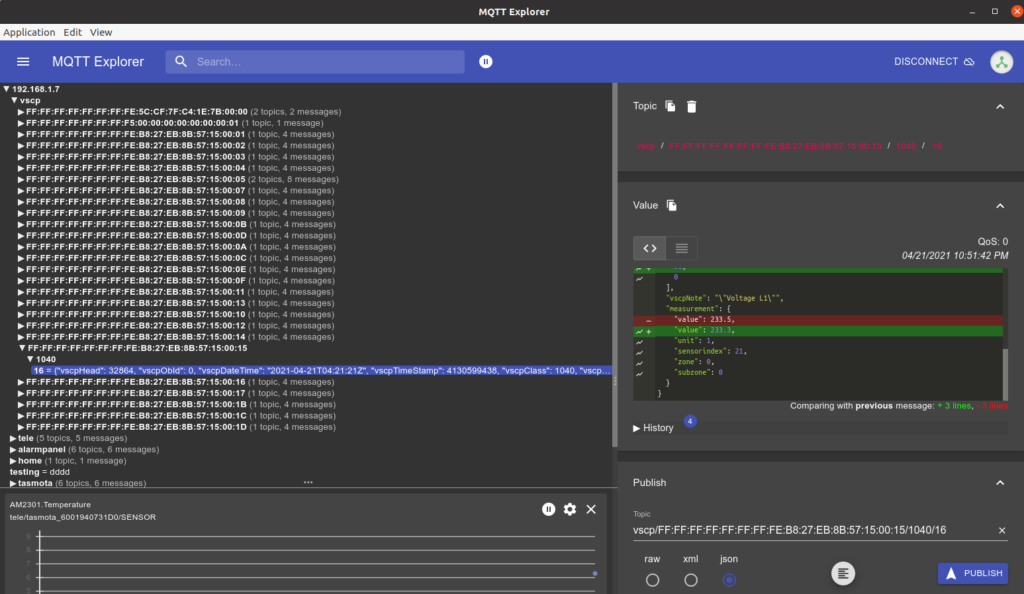Add green "value": 233.3 line to chart
This screenshot has width=1024, height=594.
click(x=639, y=331)
